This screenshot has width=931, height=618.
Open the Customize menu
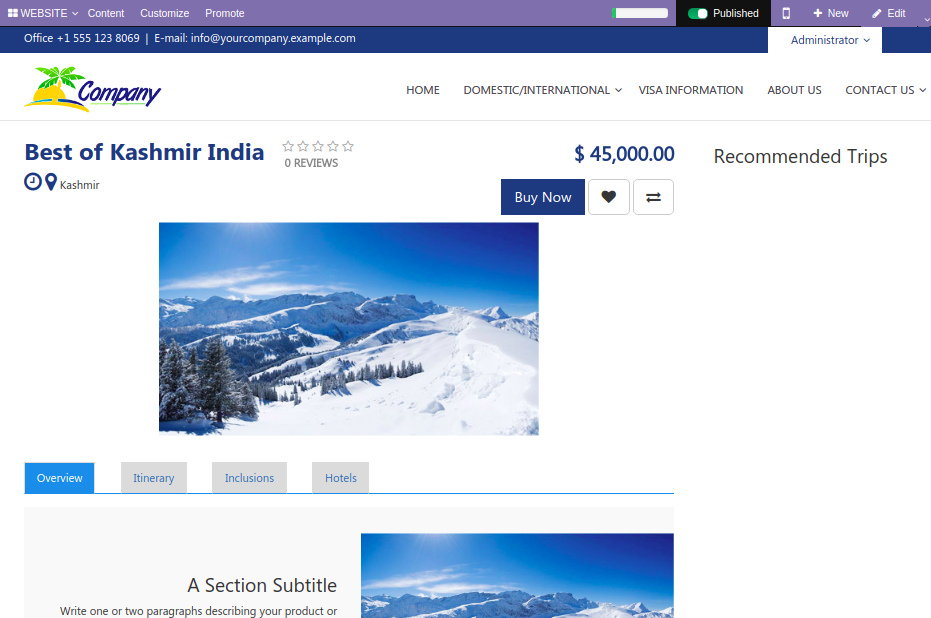(x=164, y=13)
